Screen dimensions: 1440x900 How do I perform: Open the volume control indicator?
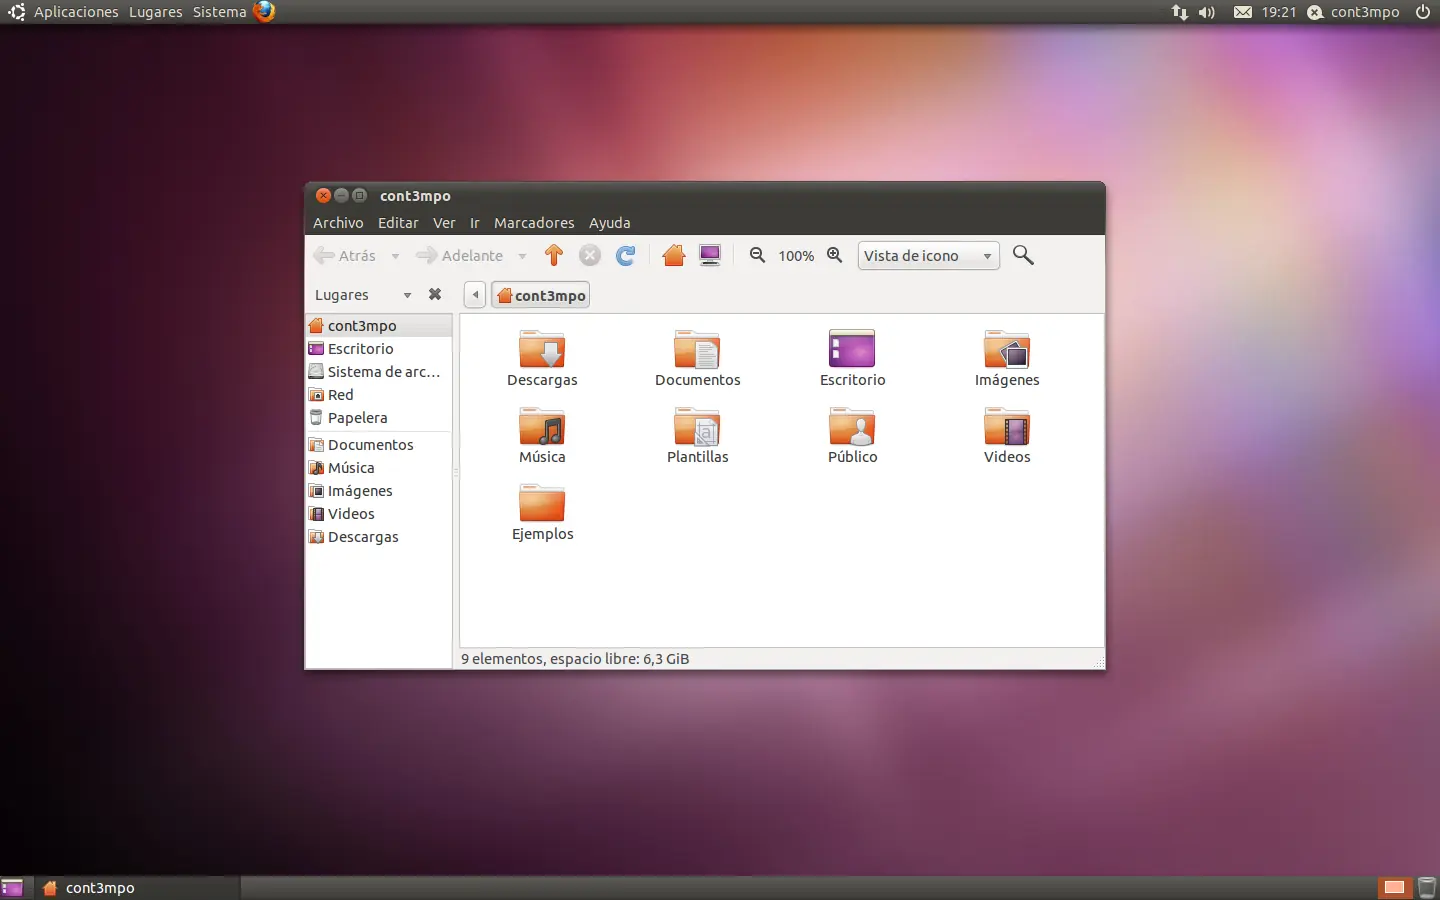[x=1207, y=12]
